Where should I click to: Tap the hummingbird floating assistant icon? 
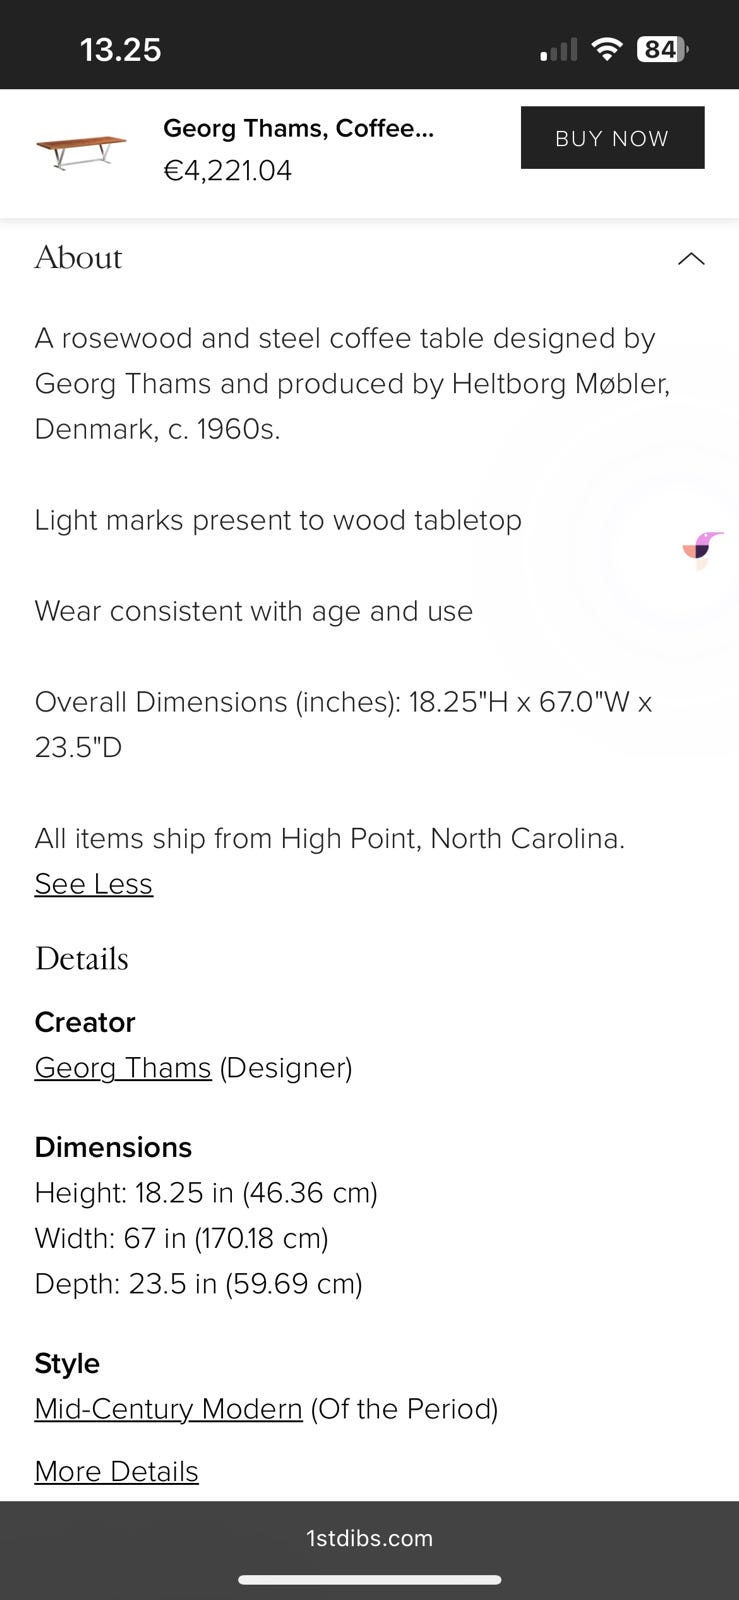click(703, 549)
